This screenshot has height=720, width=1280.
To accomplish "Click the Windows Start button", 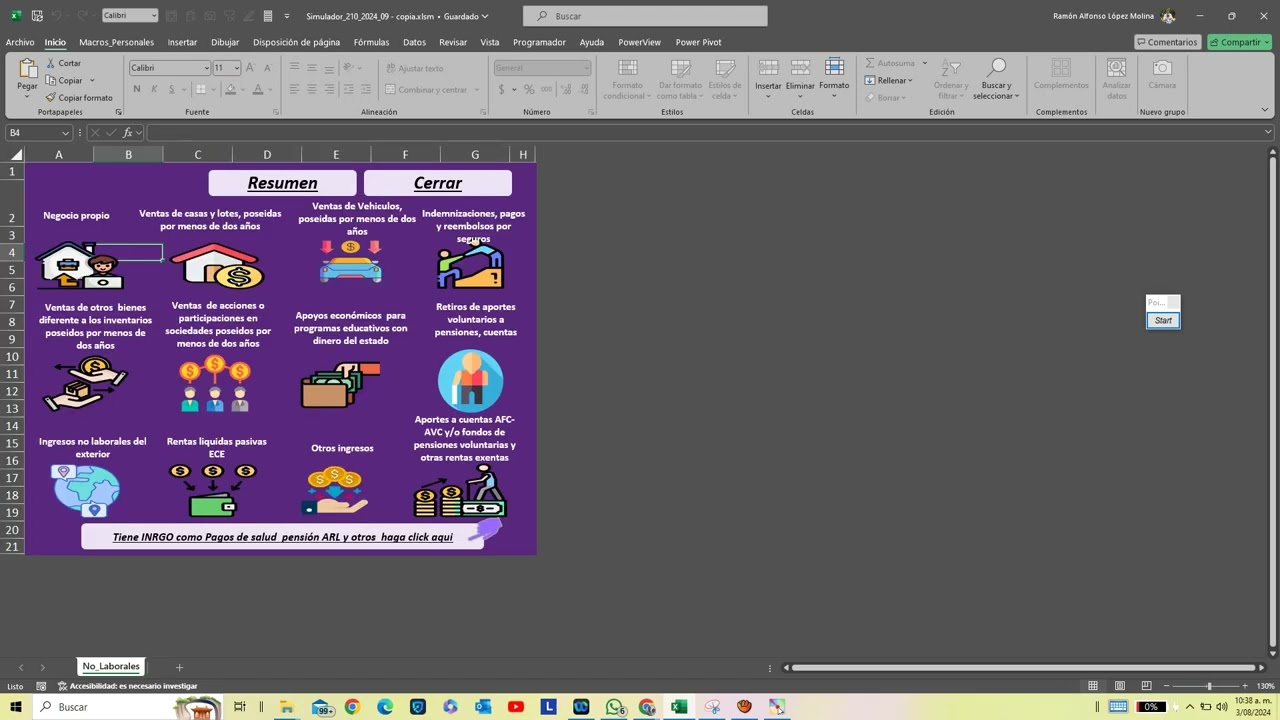I will point(15,707).
